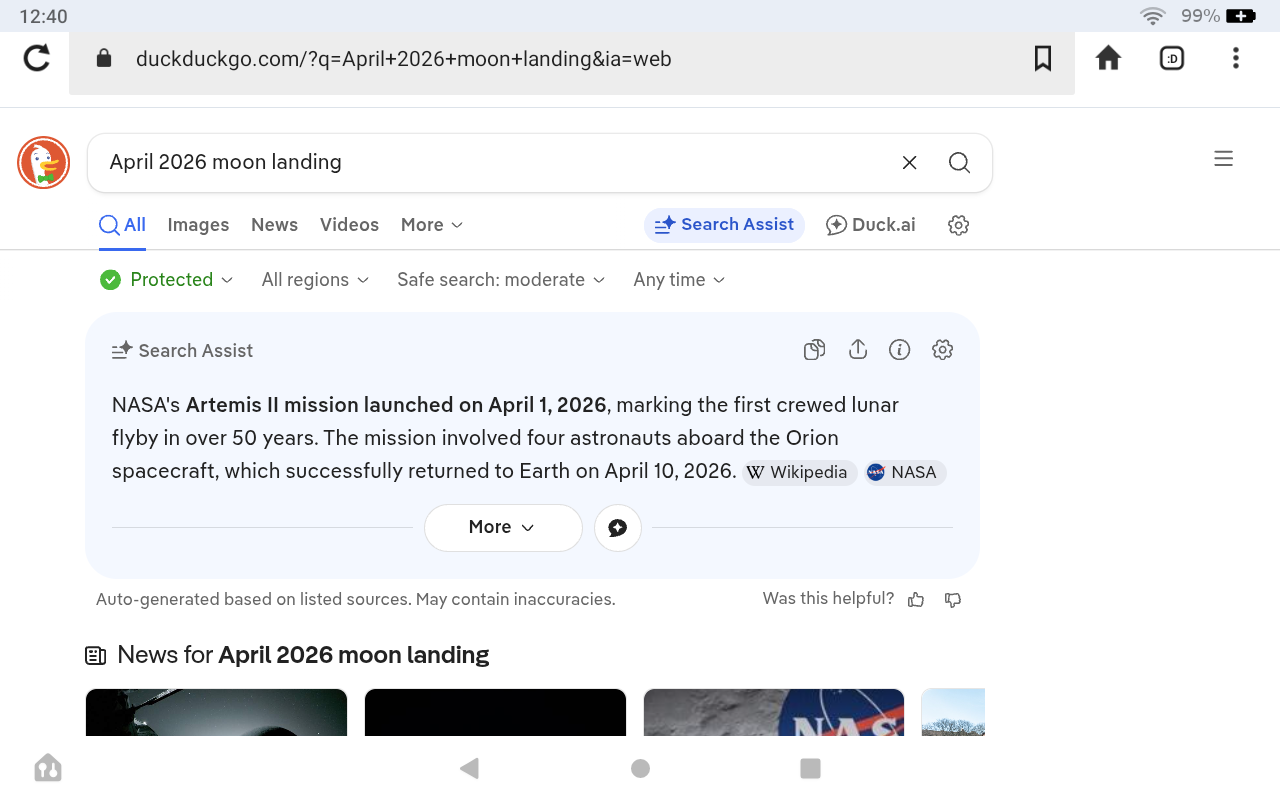This screenshot has width=1280, height=800.
Task: Expand the answer with More button
Action: pyautogui.click(x=502, y=527)
